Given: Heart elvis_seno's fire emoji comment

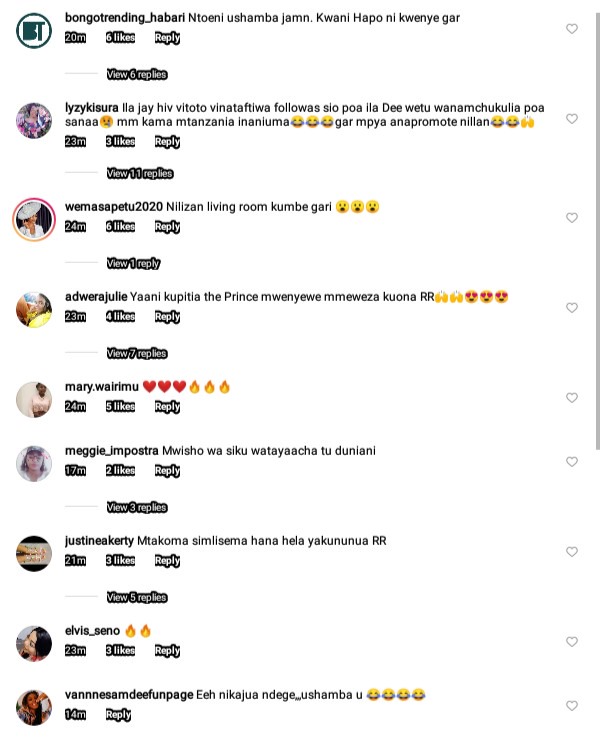Looking at the screenshot, I should point(571,642).
